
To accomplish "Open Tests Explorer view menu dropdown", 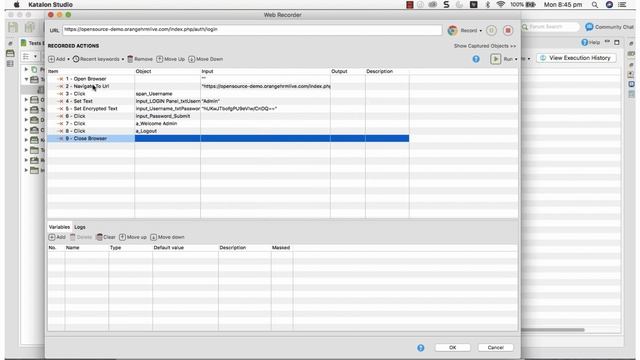I will click(x=36, y=56).
